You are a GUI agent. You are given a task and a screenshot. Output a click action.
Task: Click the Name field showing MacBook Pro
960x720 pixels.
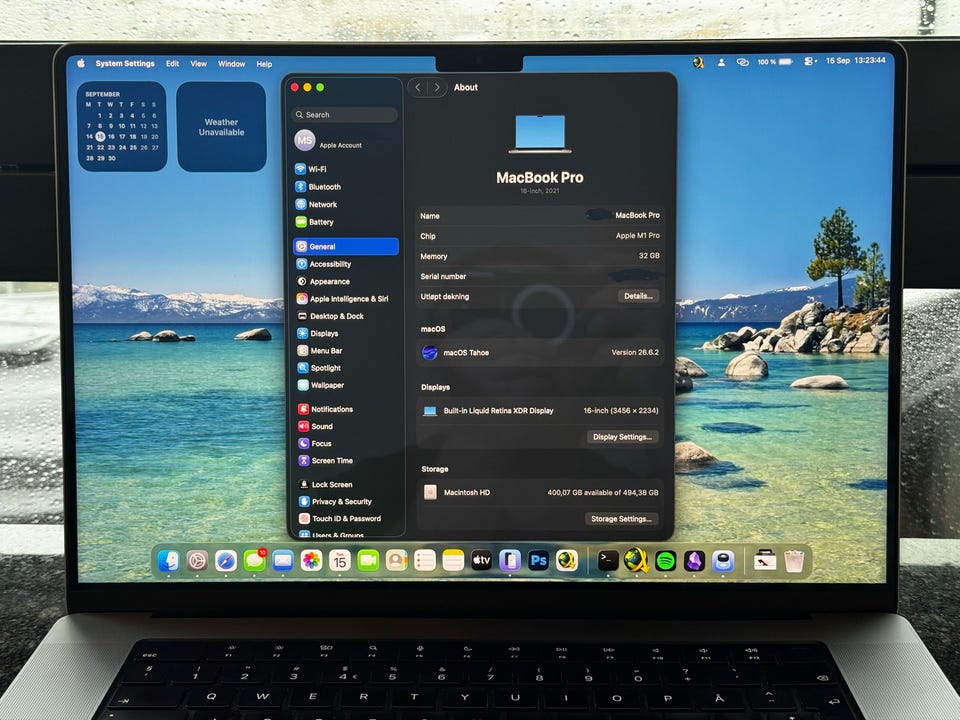(540, 216)
